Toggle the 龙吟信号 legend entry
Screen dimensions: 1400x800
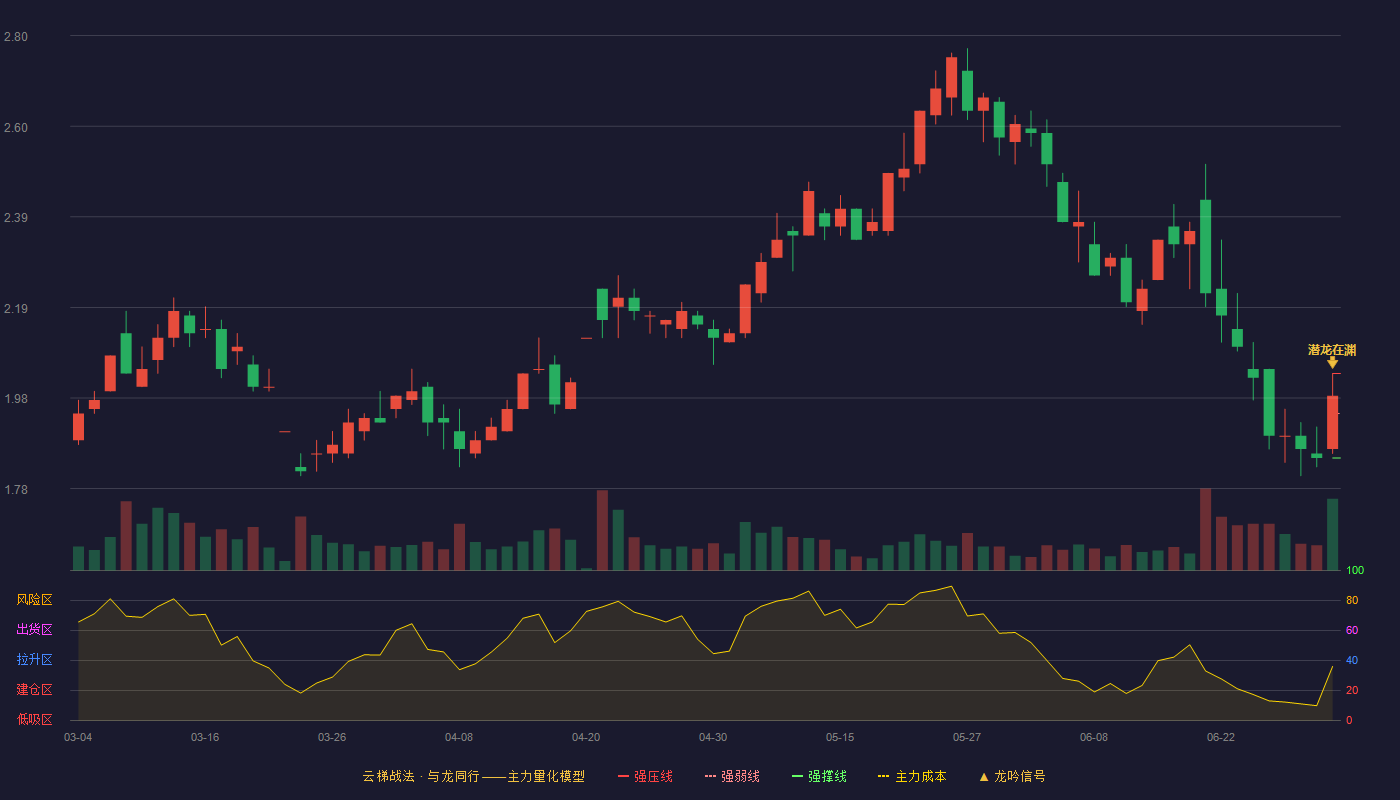tap(1012, 776)
